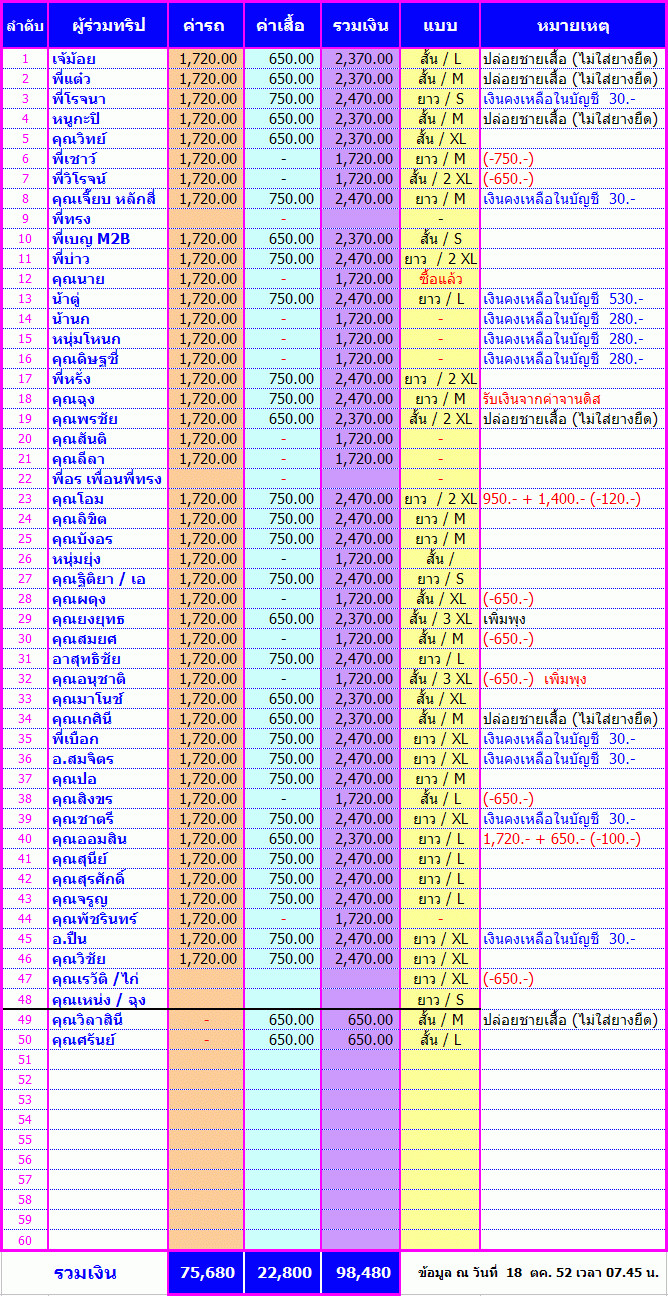This screenshot has width=668, height=1296.
Task: Click the name cell คุณมาโนช์
Action: pyautogui.click(x=108, y=698)
